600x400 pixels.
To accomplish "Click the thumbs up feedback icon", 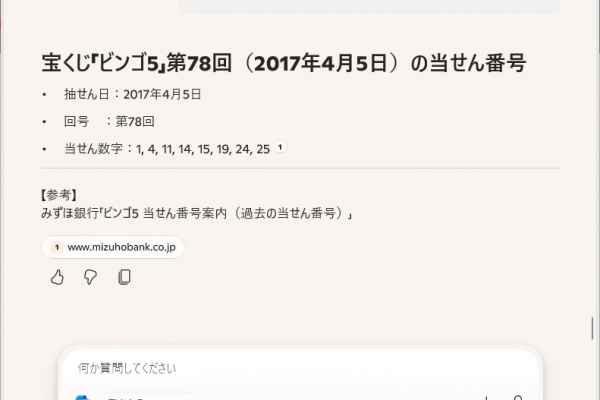I will pyautogui.click(x=57, y=277).
